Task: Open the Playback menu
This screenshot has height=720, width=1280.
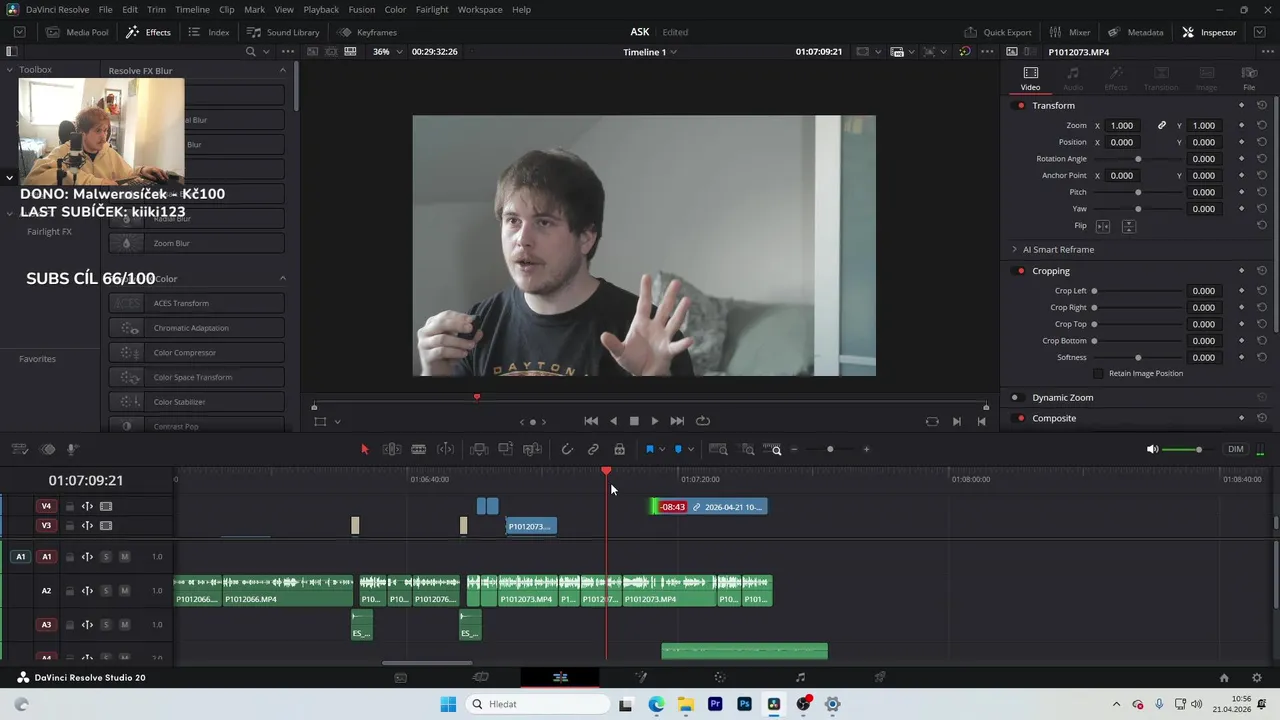Action: (321, 9)
